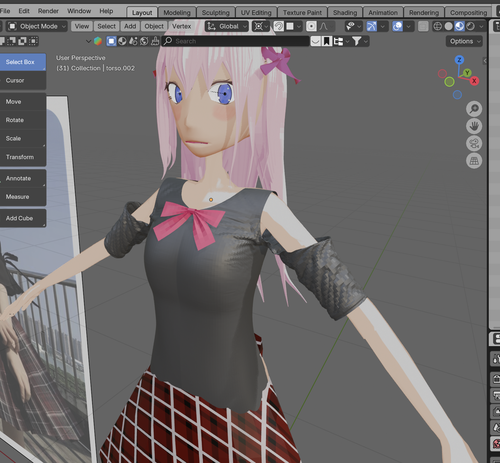Switch to rendered viewport shading
Screen dimensions: 500x463
click(470, 26)
